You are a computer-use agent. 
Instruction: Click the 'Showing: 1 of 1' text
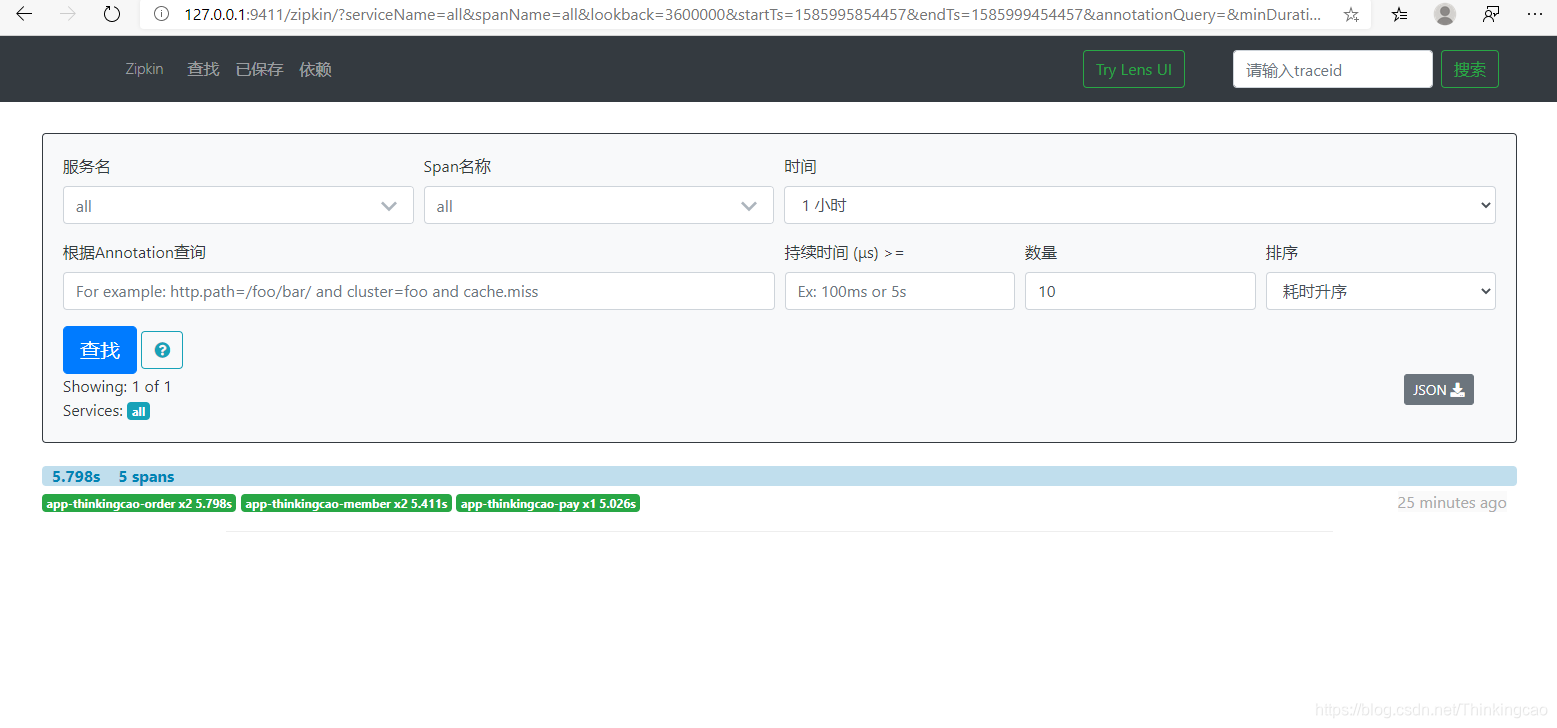pyautogui.click(x=117, y=386)
